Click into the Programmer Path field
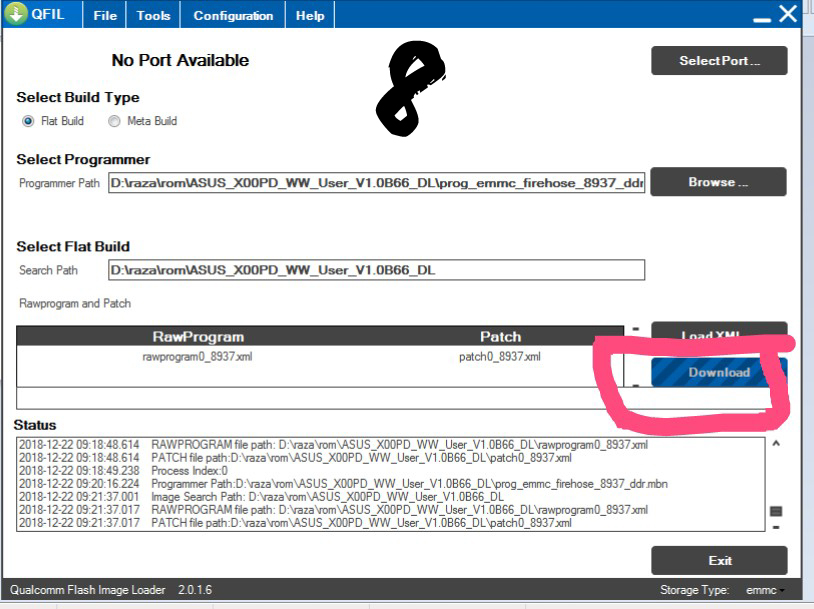Image resolution: width=814 pixels, height=609 pixels. (x=376, y=183)
